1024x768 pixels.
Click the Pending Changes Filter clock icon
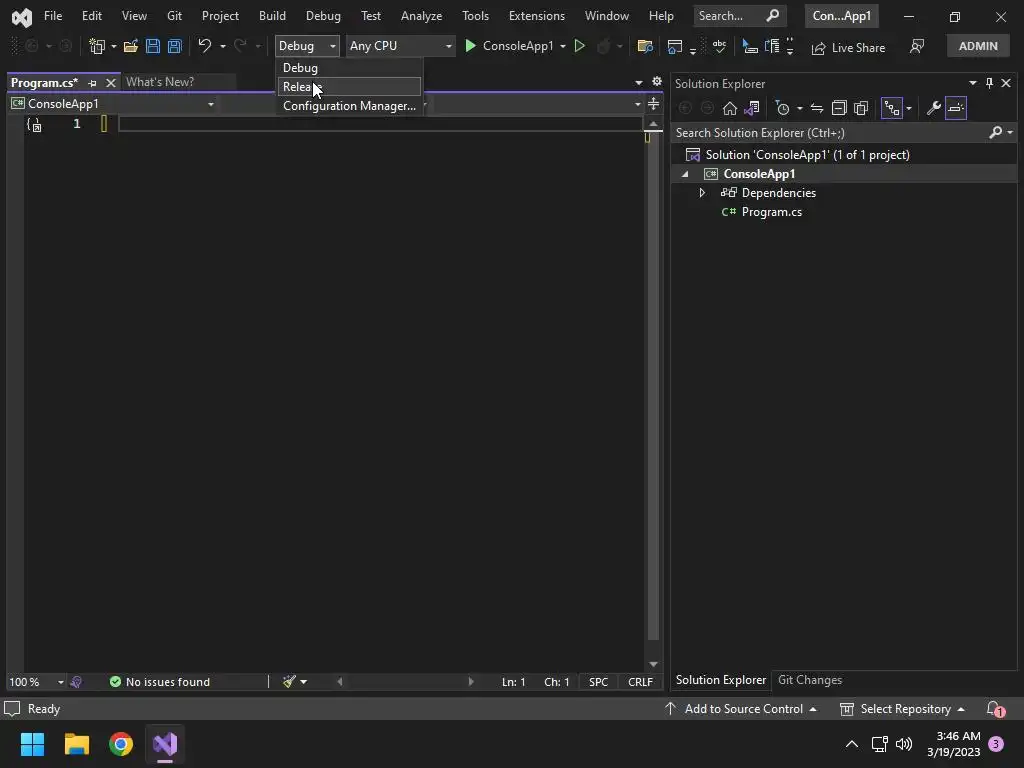pyautogui.click(x=782, y=108)
